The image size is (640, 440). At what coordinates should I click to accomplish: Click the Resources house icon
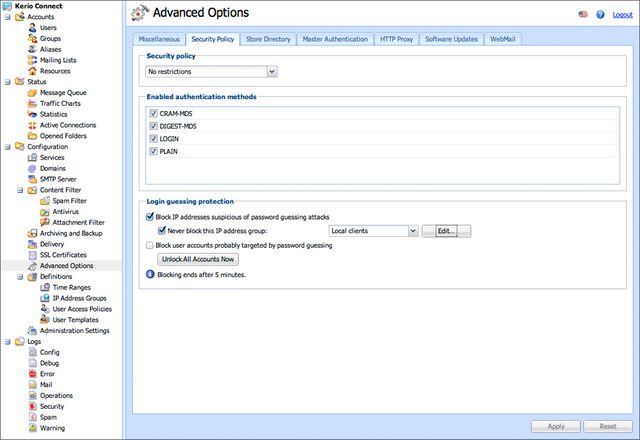click(33, 71)
